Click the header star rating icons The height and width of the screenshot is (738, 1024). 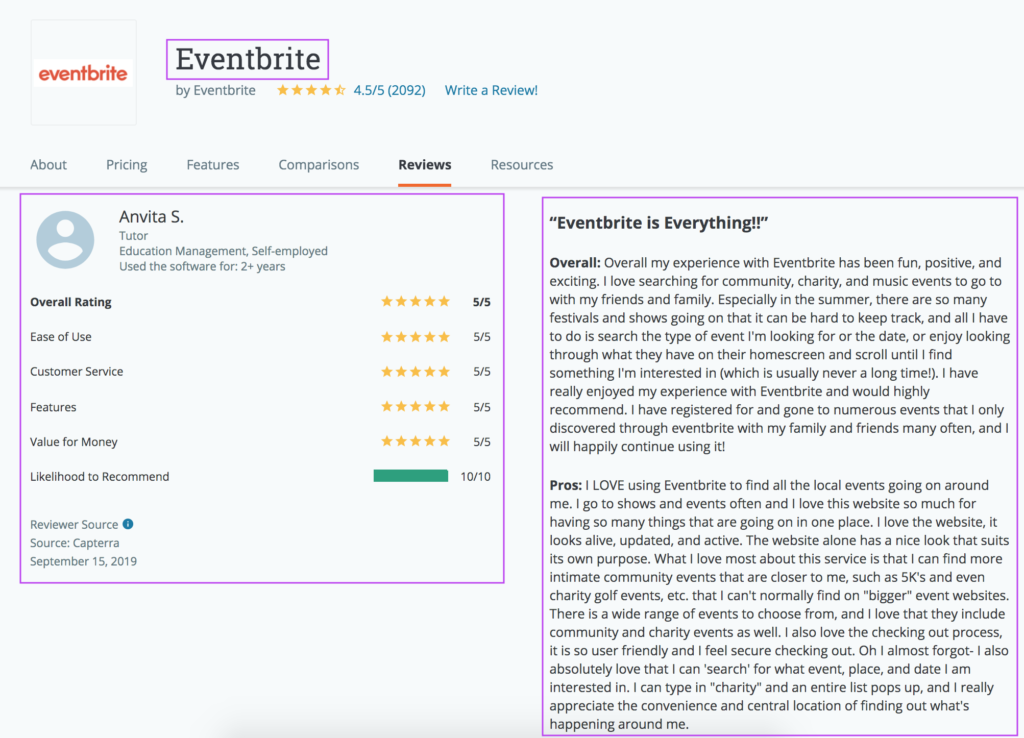311,90
